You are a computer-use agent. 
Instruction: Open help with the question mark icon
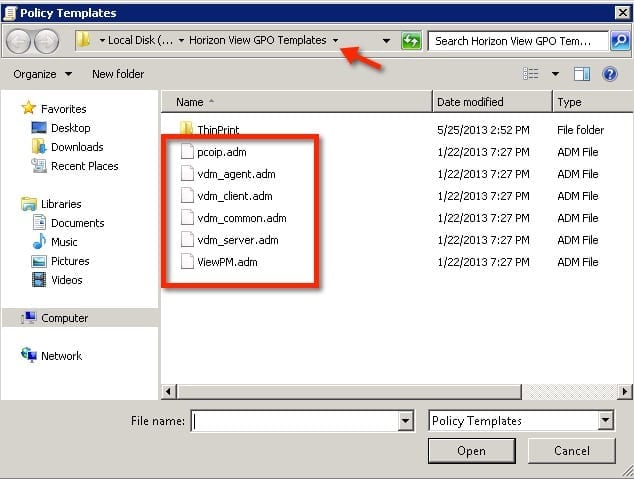tap(610, 74)
